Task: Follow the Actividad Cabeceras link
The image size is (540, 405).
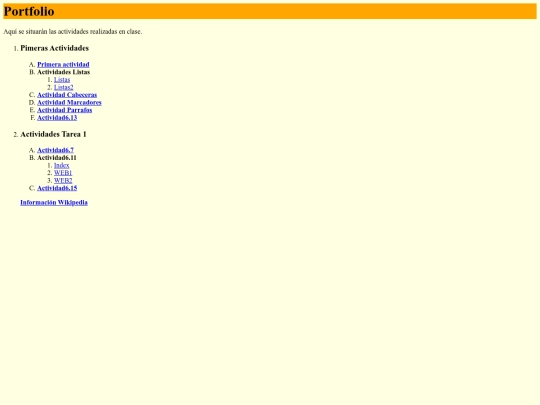Action: (x=67, y=95)
